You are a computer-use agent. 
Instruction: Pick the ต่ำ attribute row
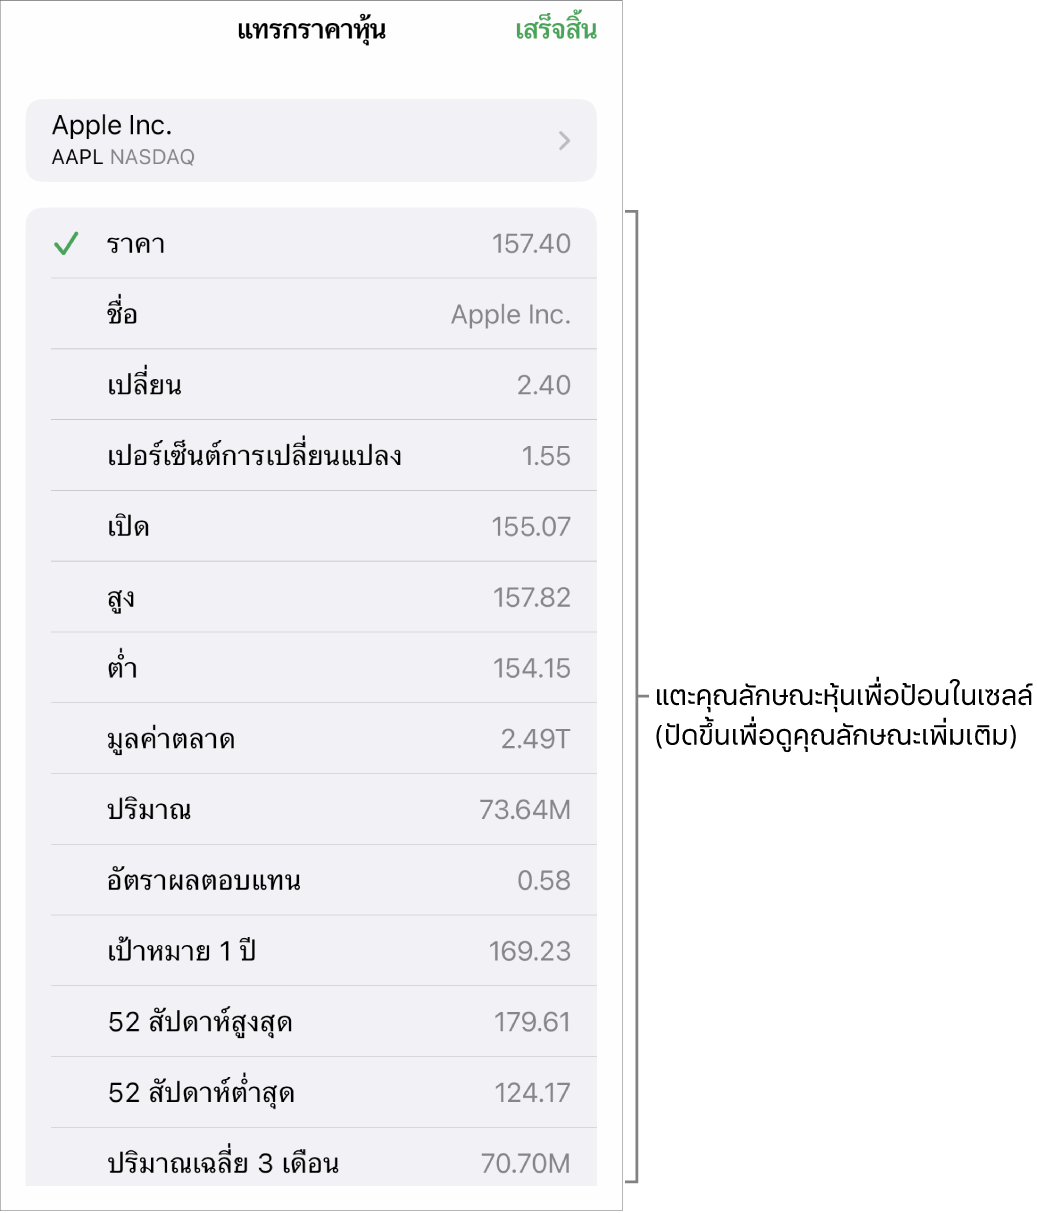(x=311, y=669)
